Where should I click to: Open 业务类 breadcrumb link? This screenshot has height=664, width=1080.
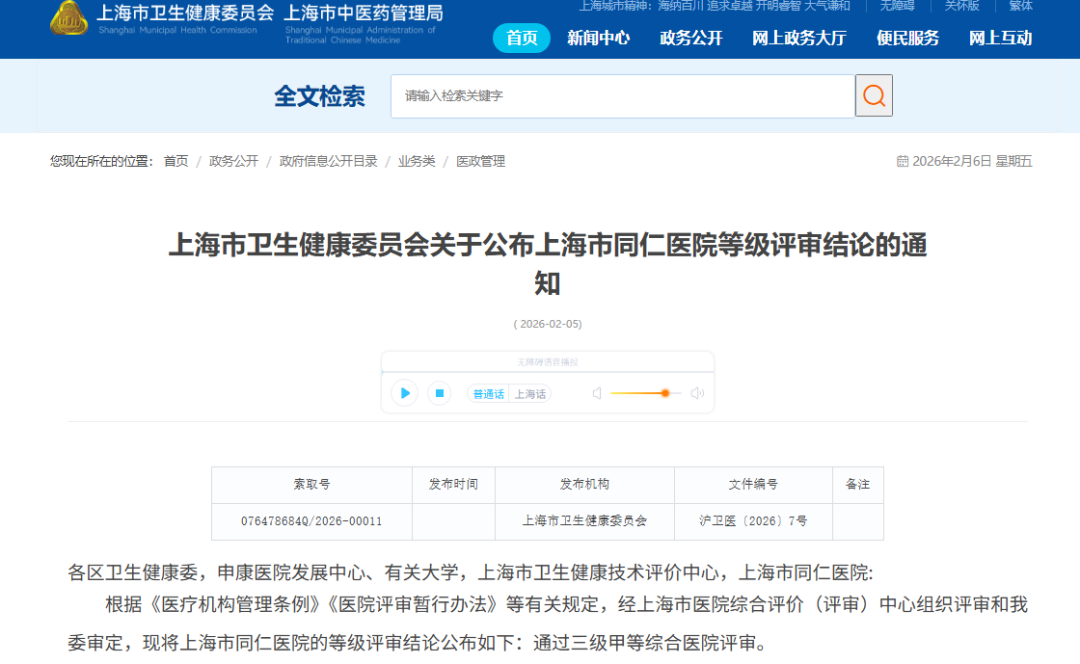(x=416, y=161)
